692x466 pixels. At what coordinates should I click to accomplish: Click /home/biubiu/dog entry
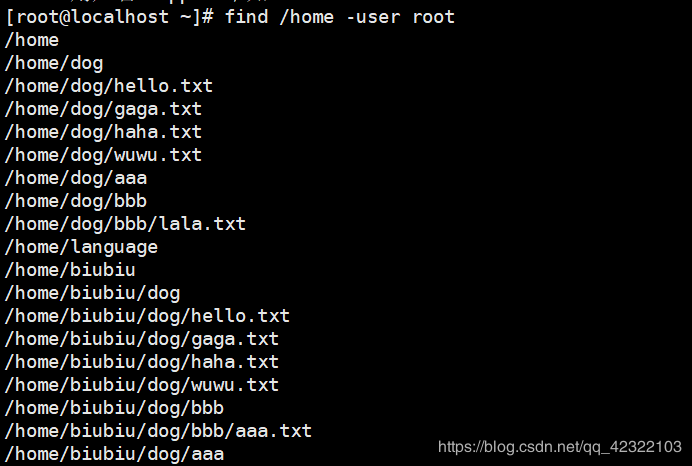tap(92, 293)
